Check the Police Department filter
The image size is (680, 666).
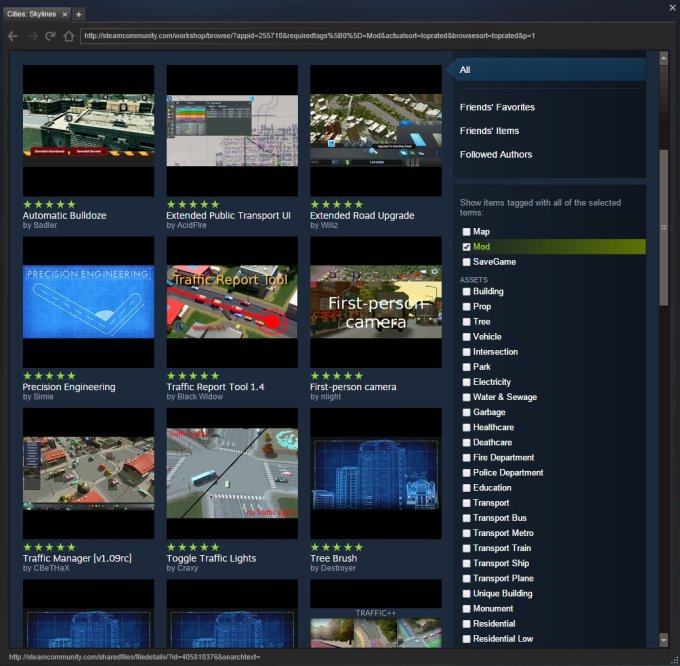pyautogui.click(x=466, y=473)
